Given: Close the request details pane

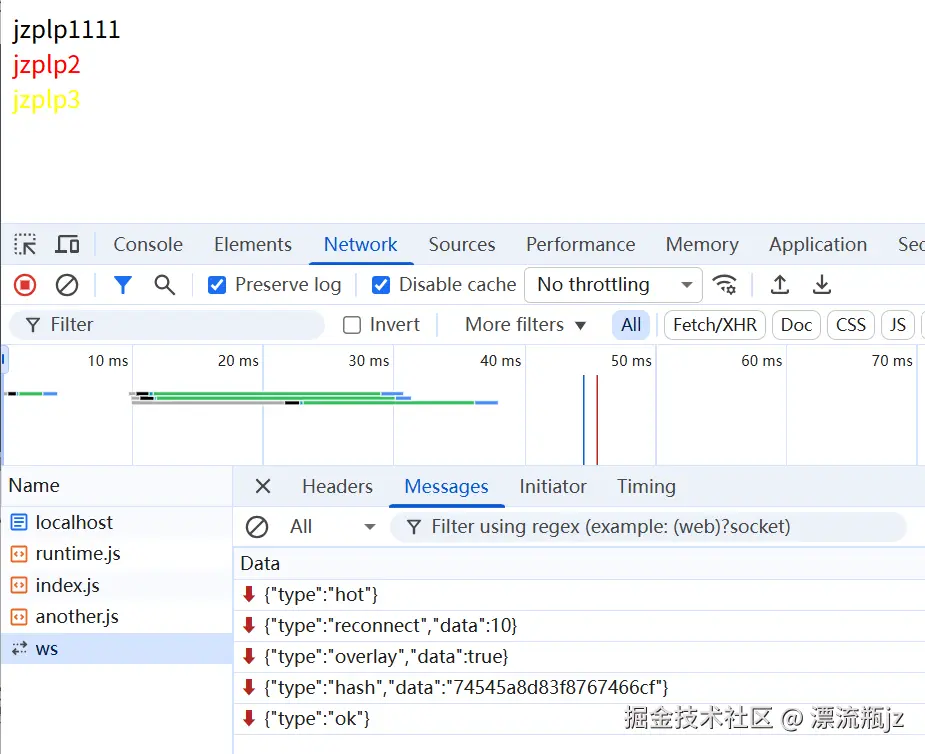Looking at the screenshot, I should [263, 486].
